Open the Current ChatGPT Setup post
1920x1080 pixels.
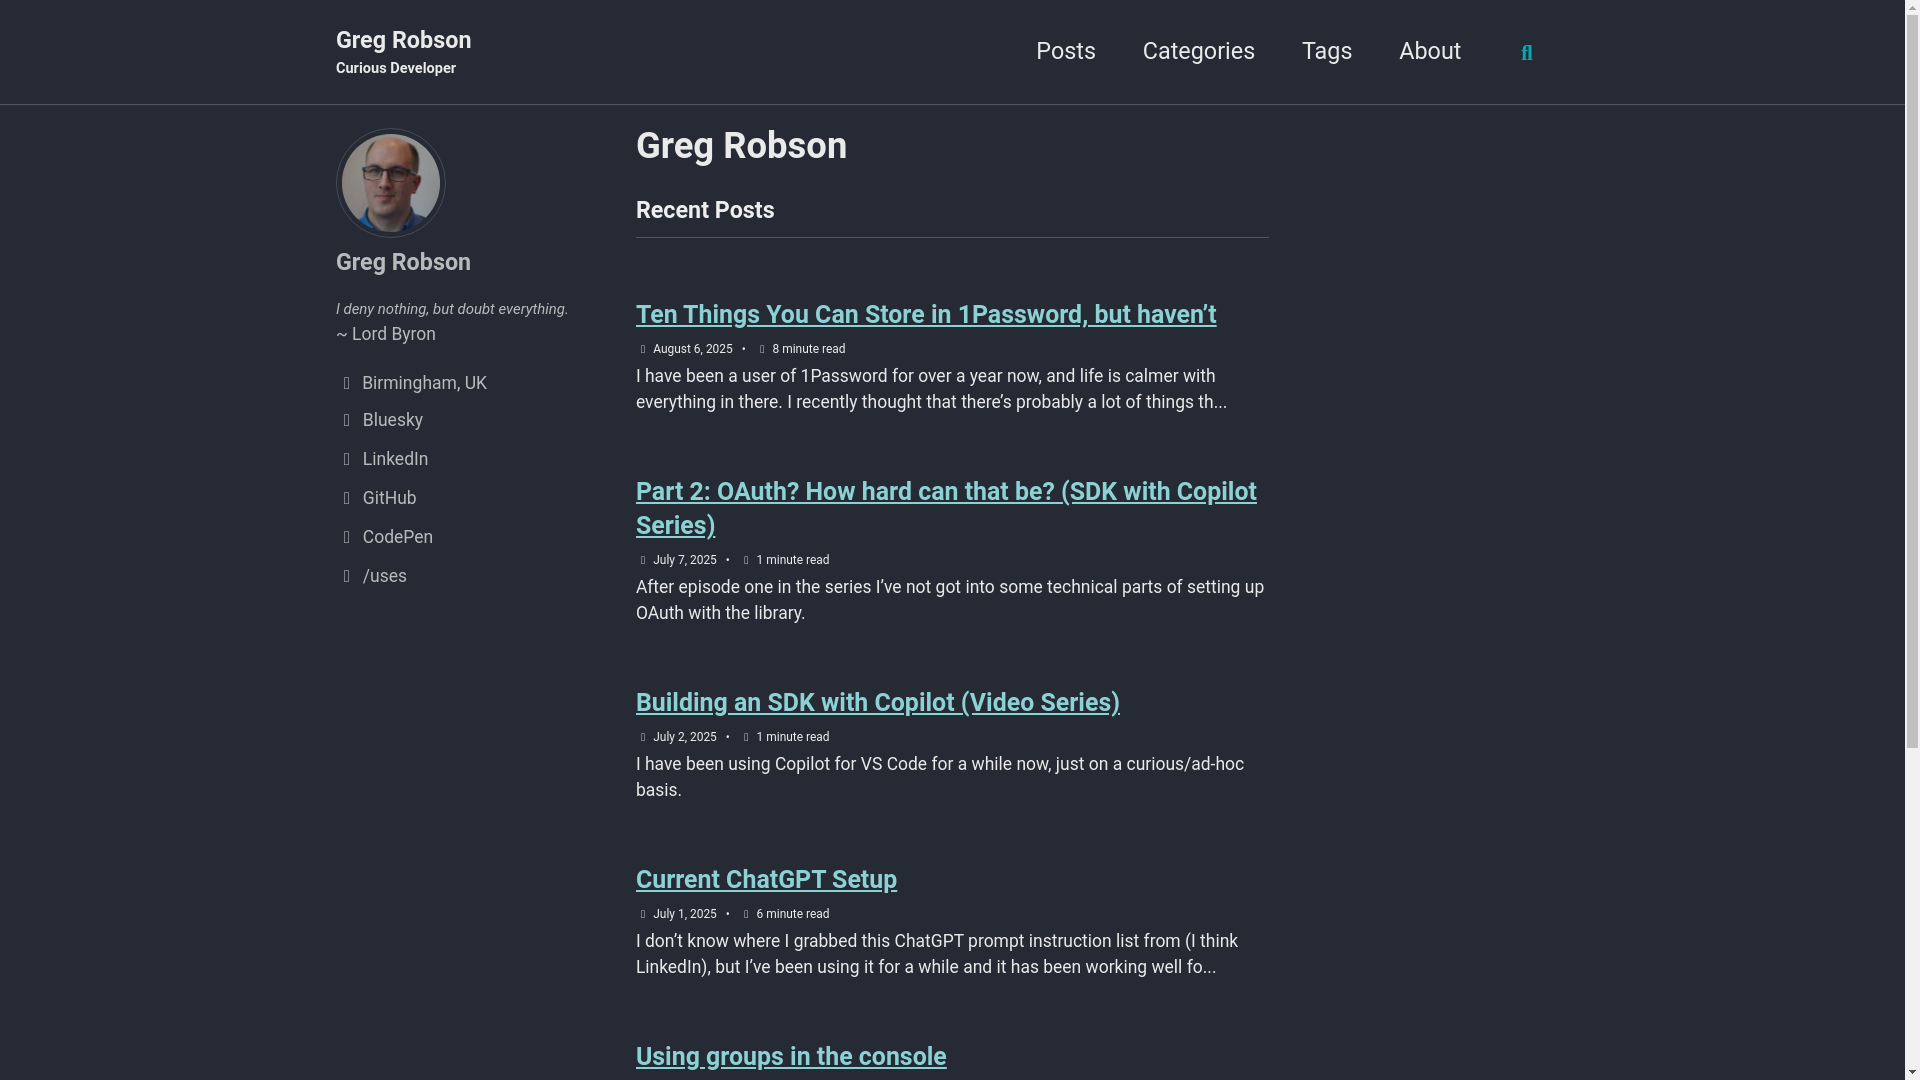pyautogui.click(x=766, y=880)
